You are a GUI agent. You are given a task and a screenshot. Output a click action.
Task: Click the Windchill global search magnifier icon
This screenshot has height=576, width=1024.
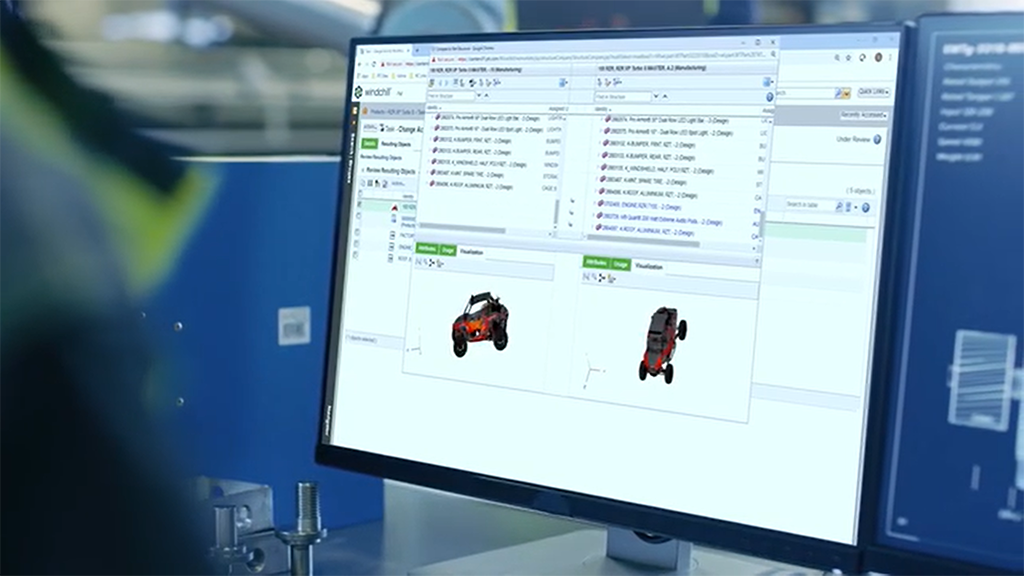click(x=839, y=94)
